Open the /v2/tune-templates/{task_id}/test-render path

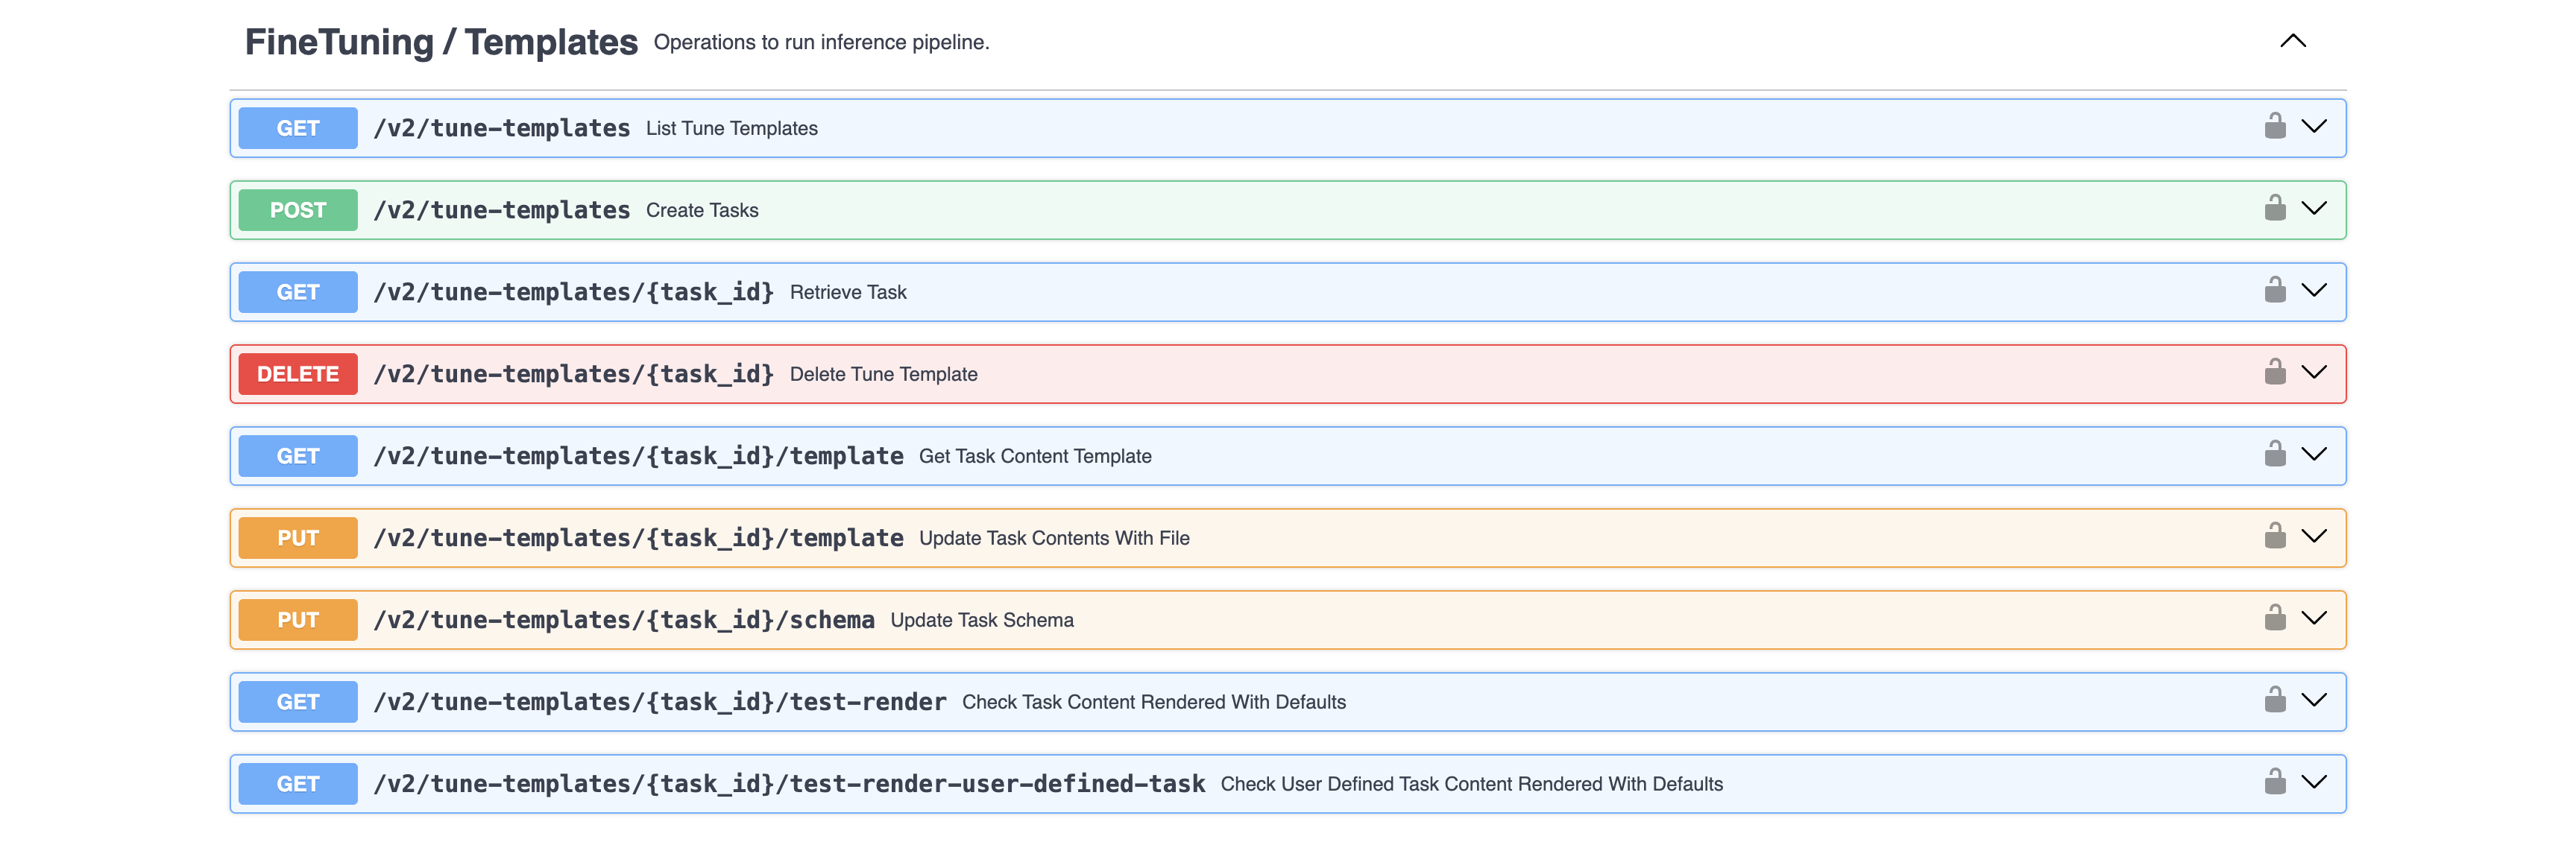659,702
